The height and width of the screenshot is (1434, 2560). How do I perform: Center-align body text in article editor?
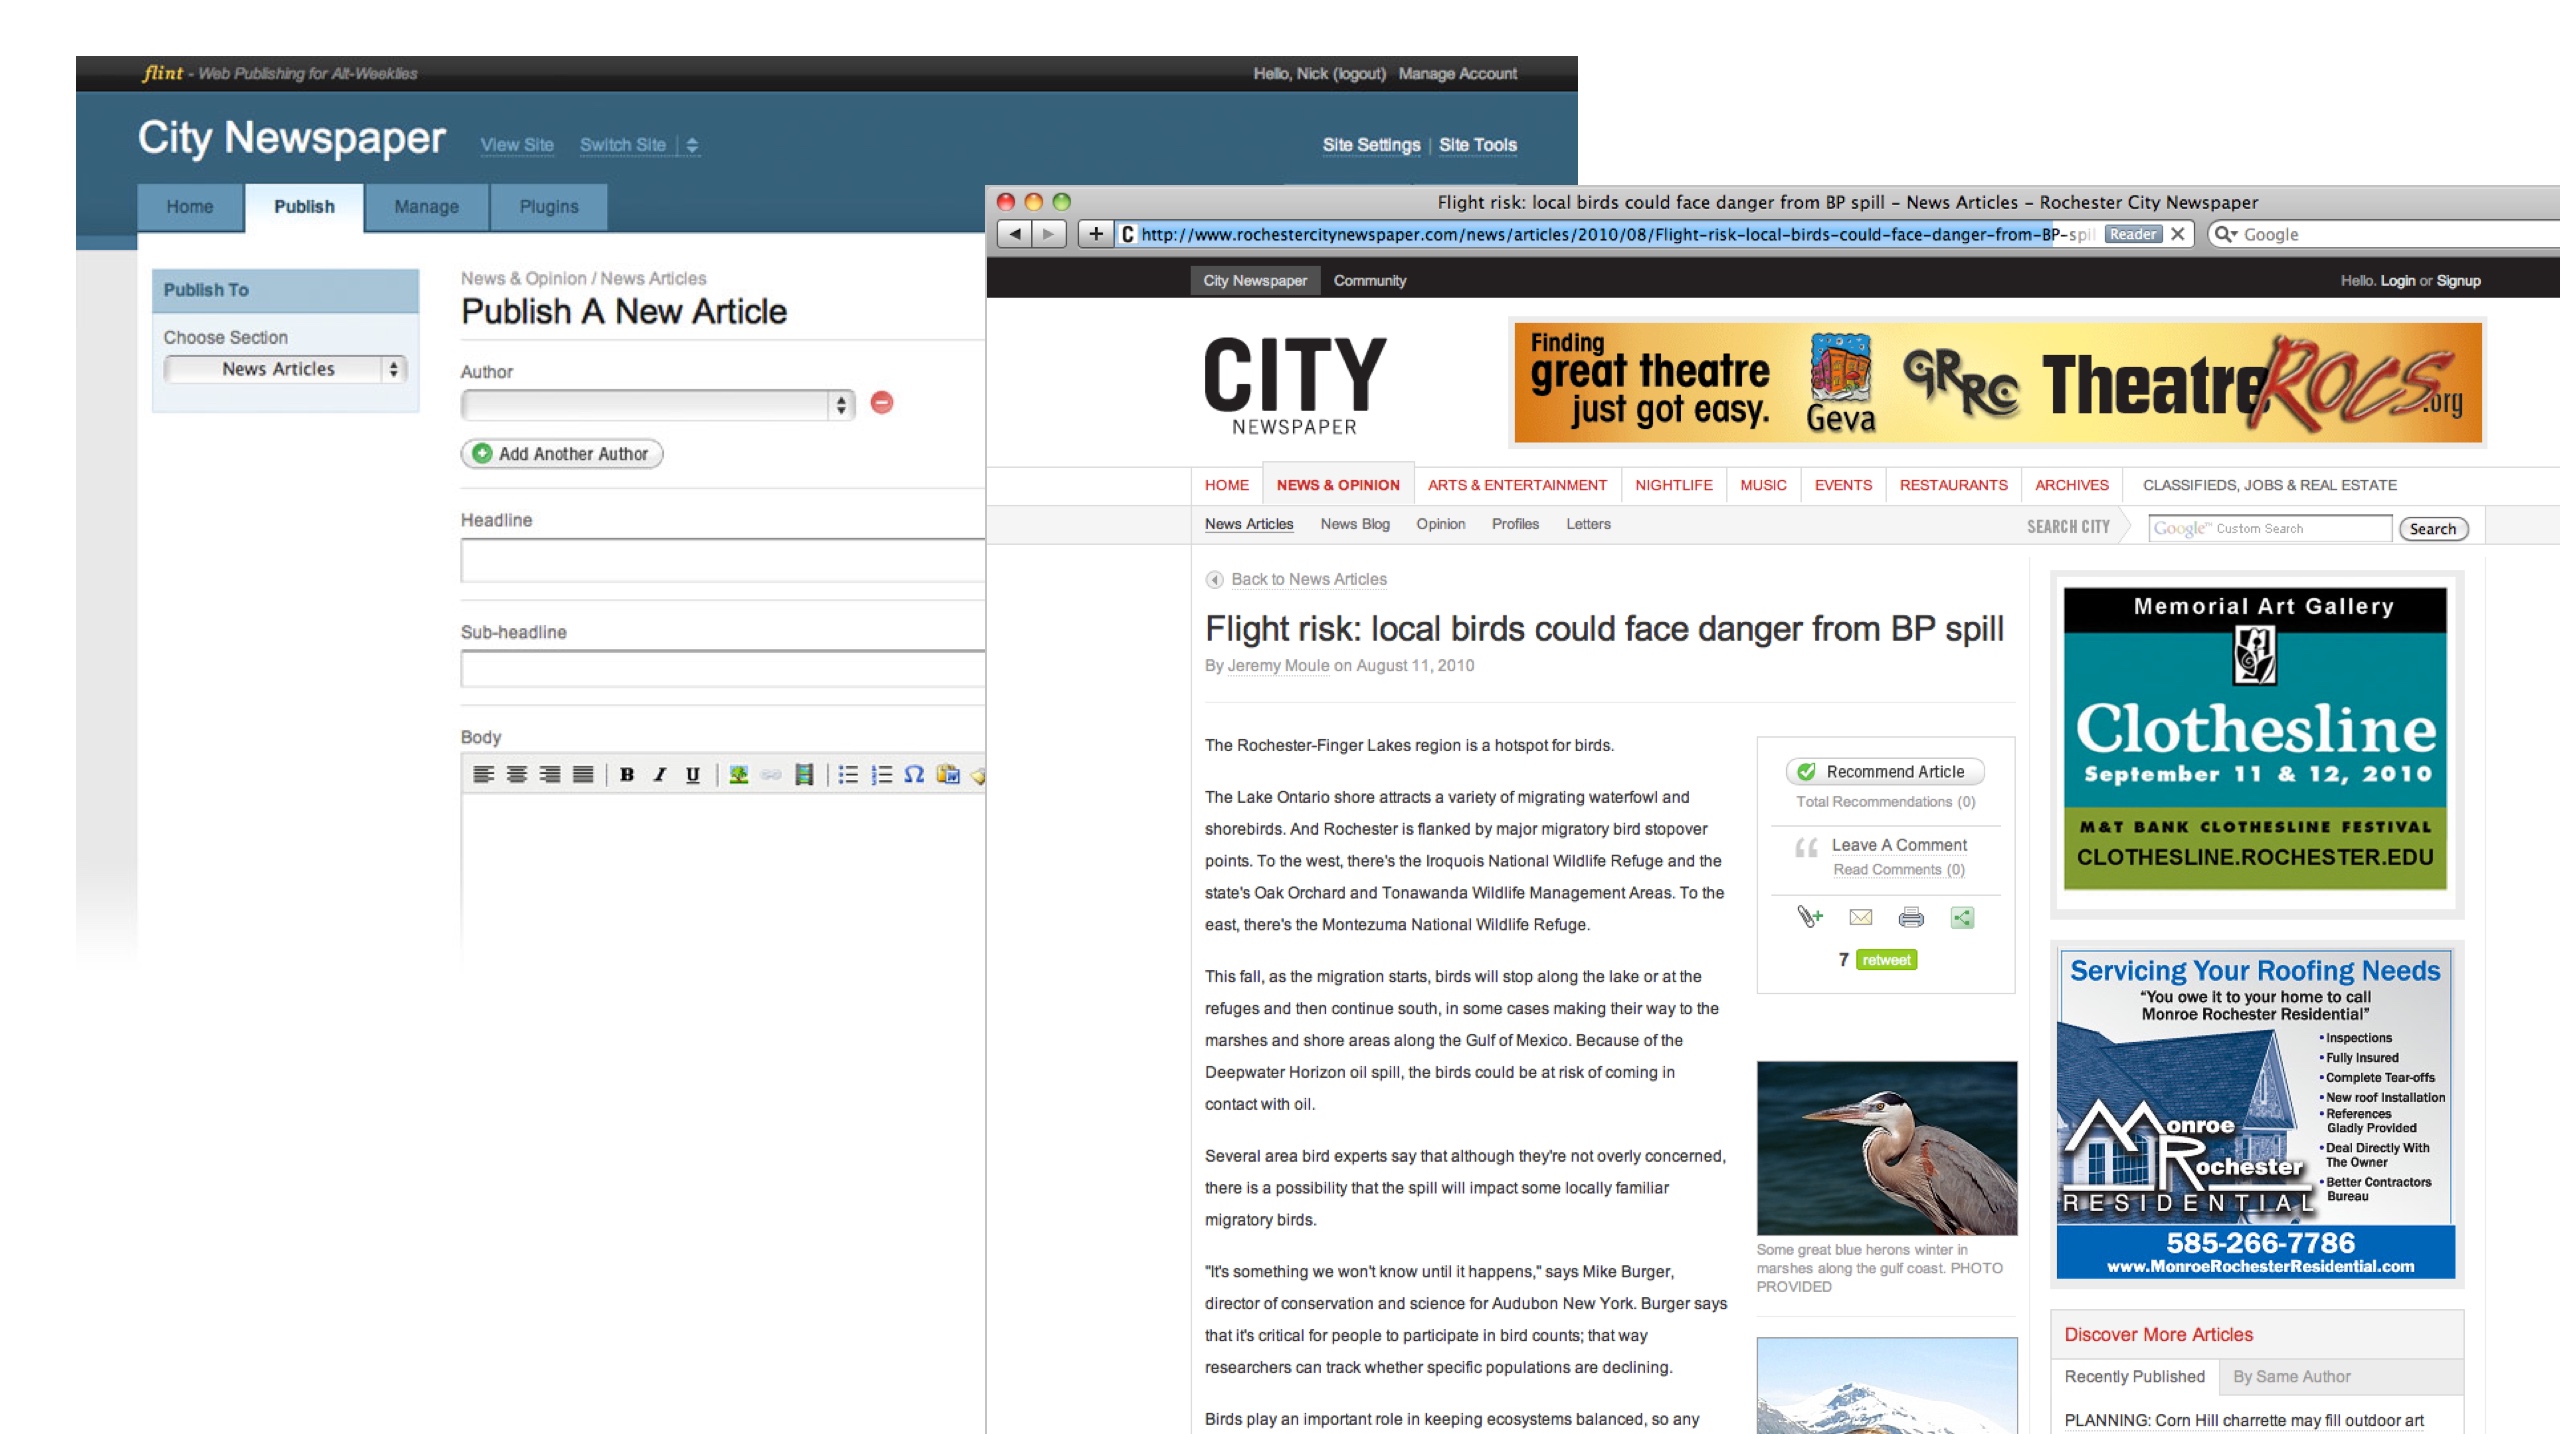tap(517, 774)
